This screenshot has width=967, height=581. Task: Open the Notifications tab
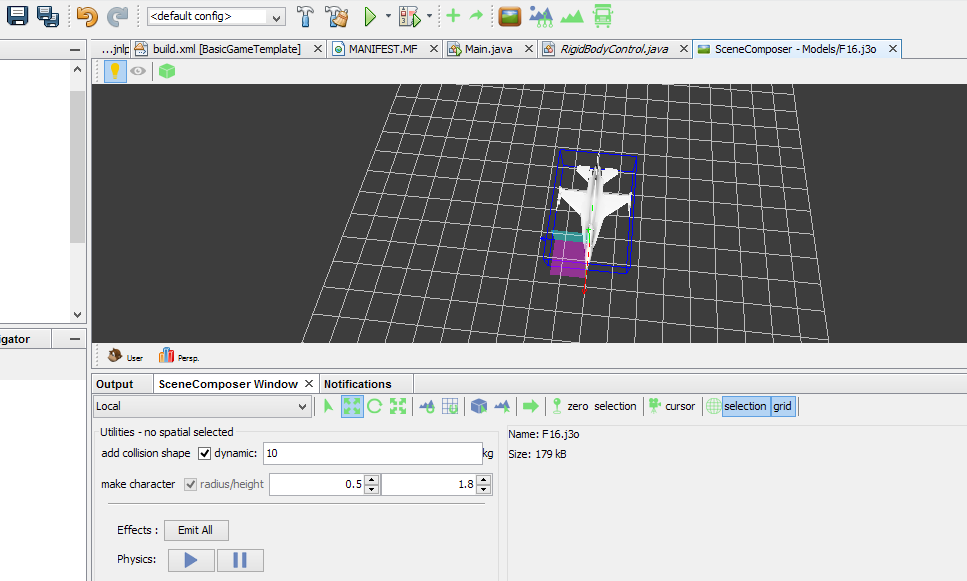pos(358,384)
